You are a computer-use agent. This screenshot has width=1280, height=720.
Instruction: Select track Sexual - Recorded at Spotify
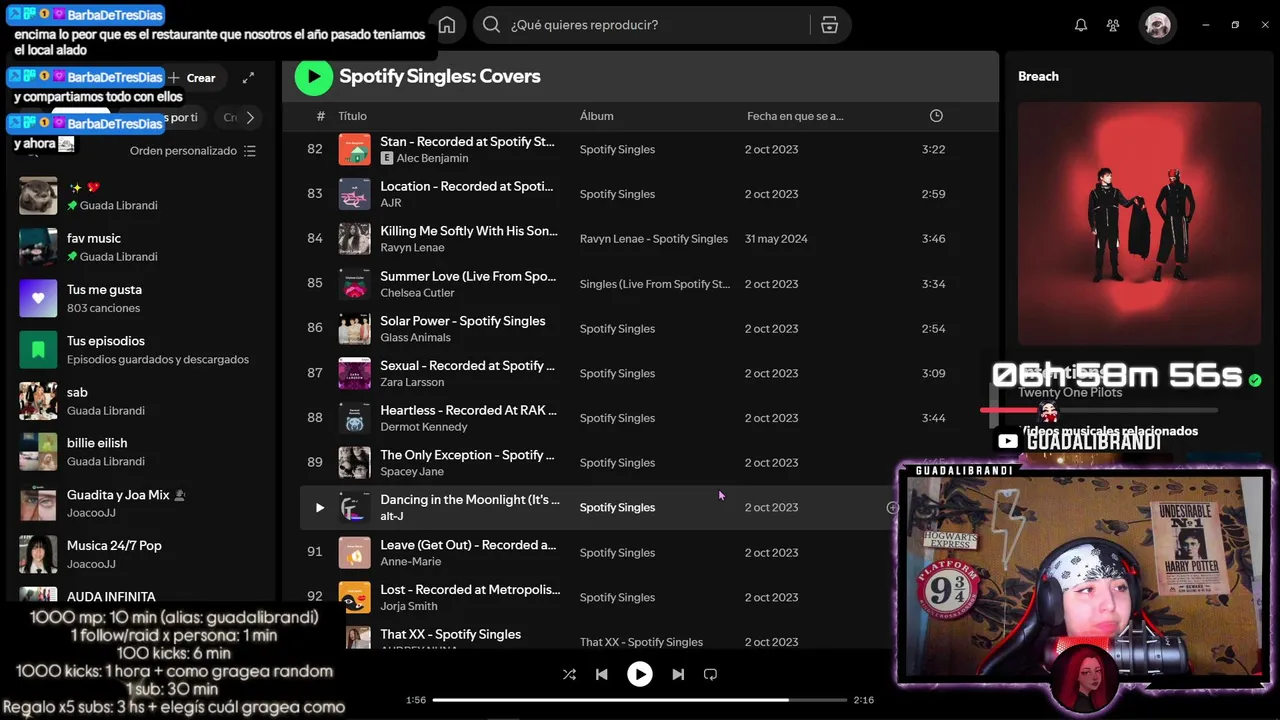click(x=467, y=366)
